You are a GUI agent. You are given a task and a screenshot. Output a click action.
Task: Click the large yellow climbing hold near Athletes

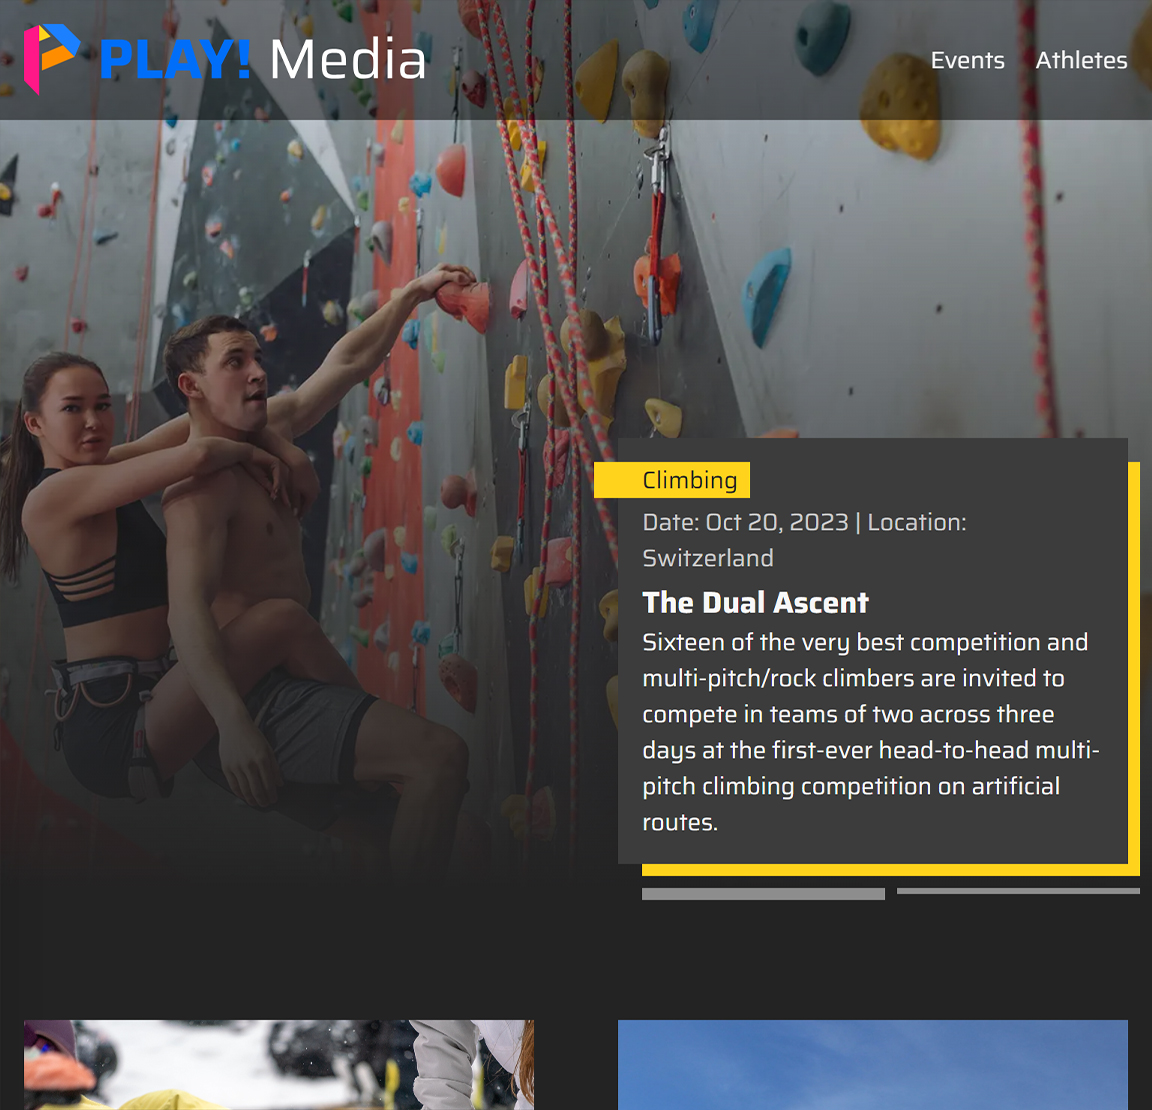click(900, 106)
